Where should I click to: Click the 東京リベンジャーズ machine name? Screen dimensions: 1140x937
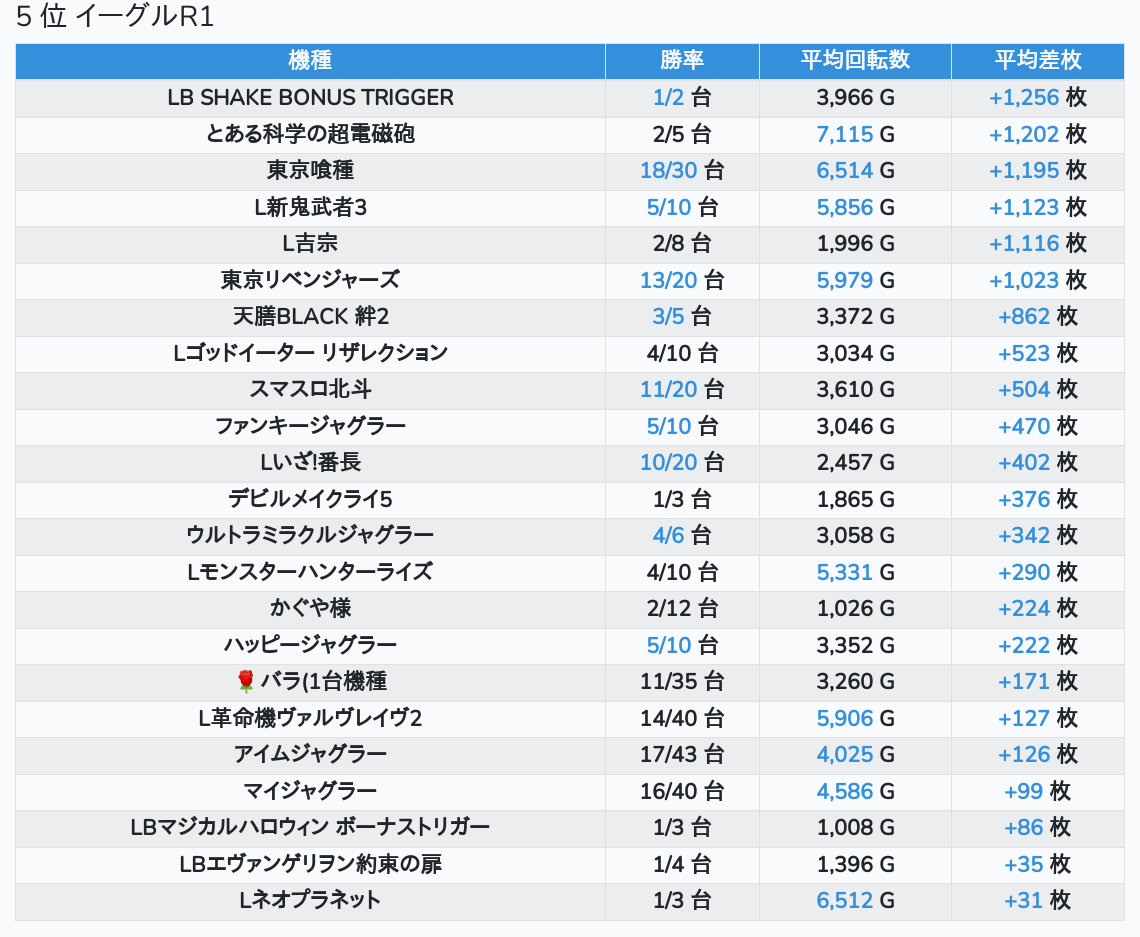pos(310,280)
